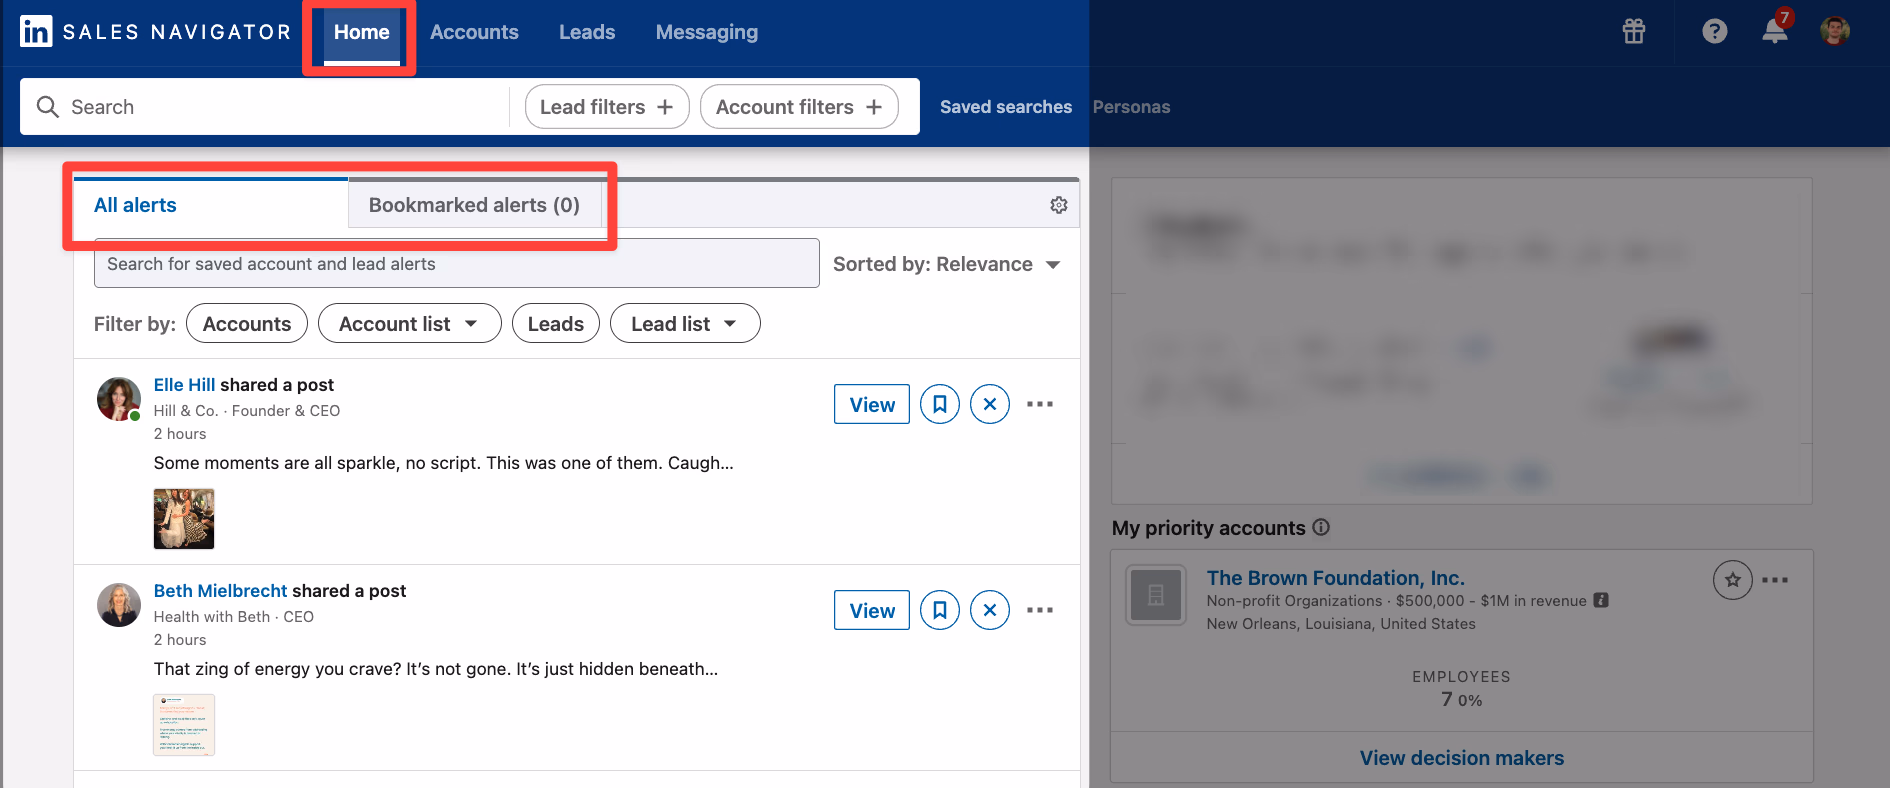Open Lead filters
1890x788 pixels.
[x=607, y=106]
